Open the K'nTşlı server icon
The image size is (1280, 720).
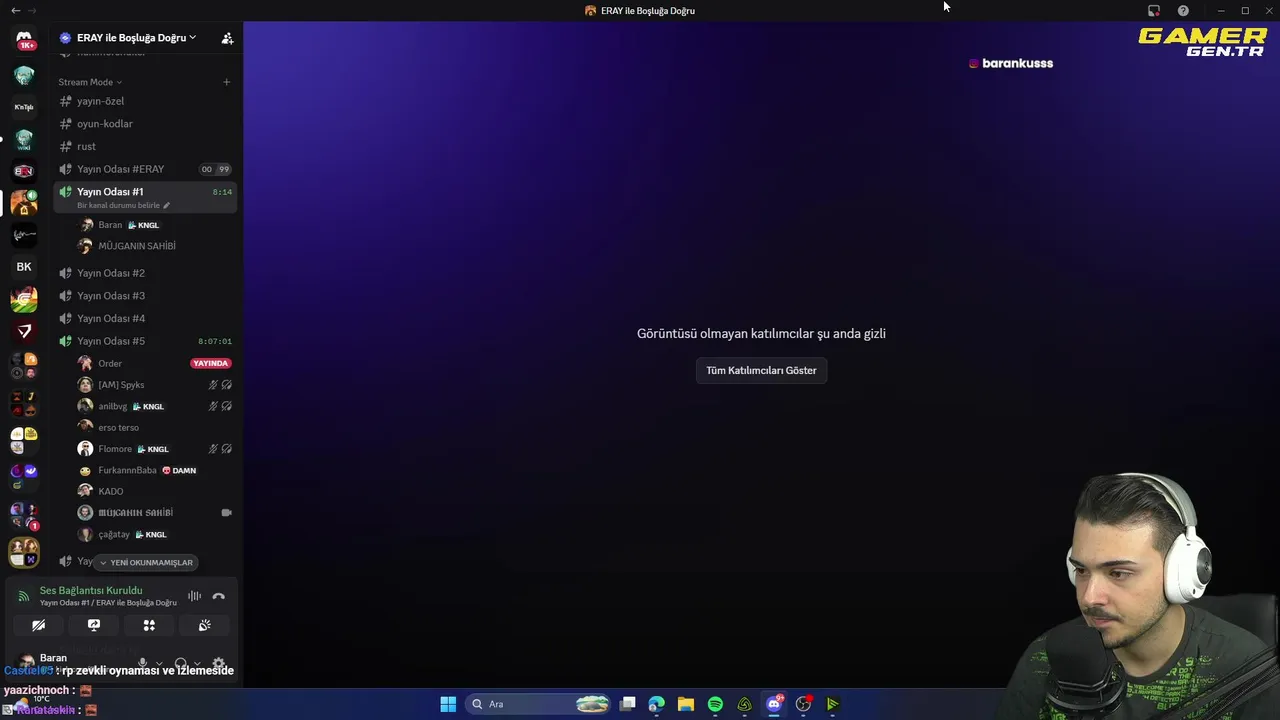point(24,107)
